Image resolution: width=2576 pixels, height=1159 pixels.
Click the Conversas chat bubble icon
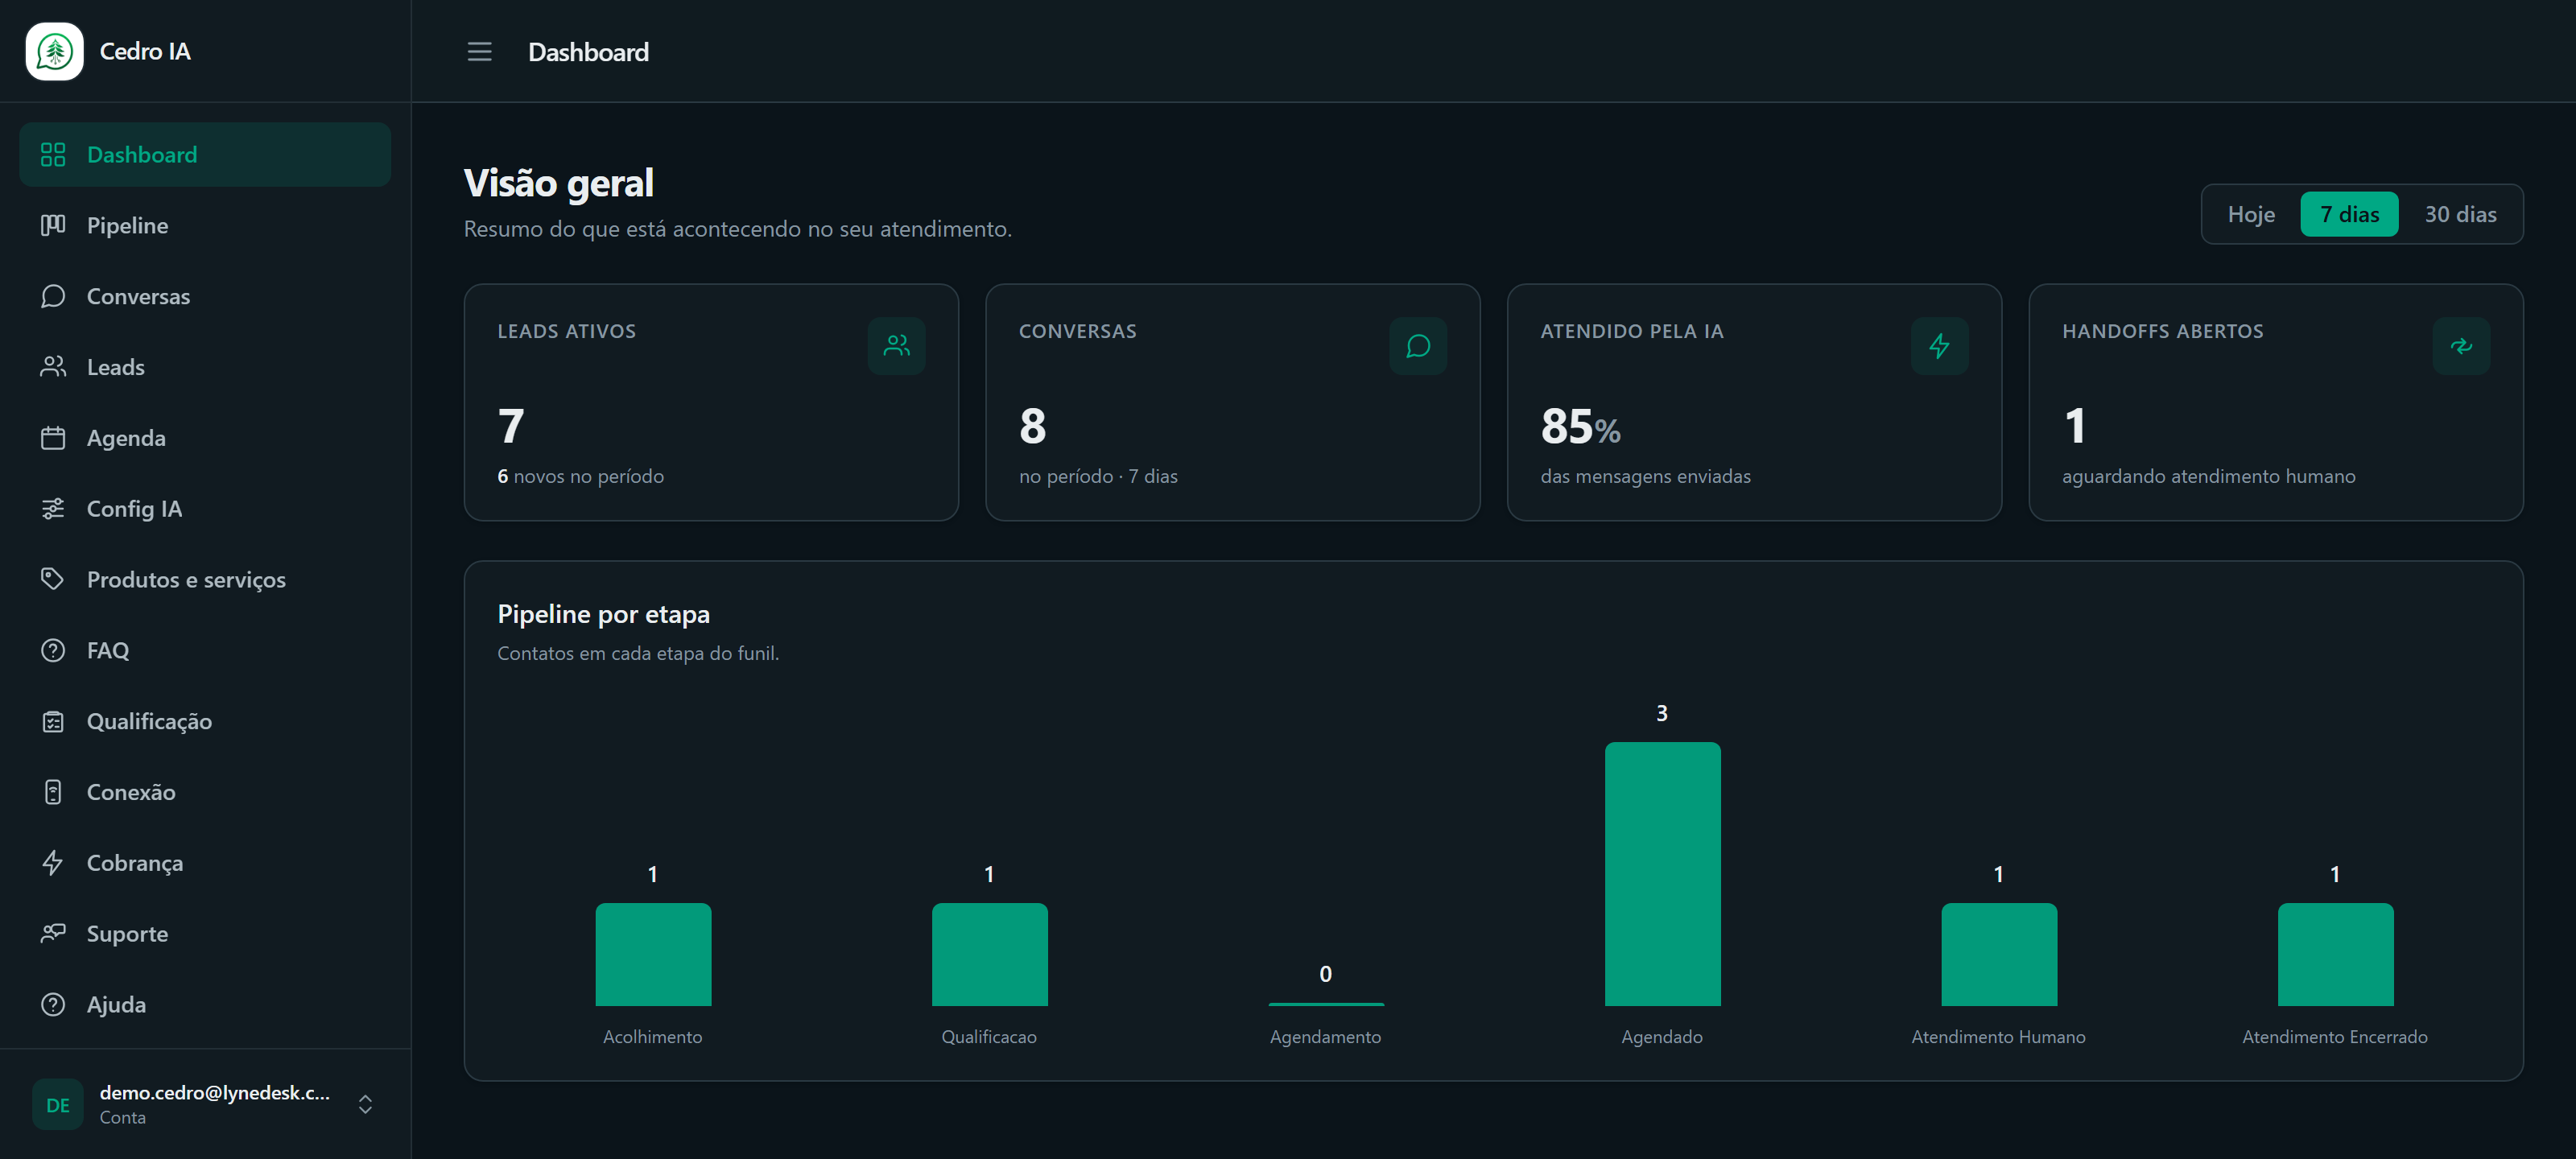pyautogui.click(x=53, y=296)
